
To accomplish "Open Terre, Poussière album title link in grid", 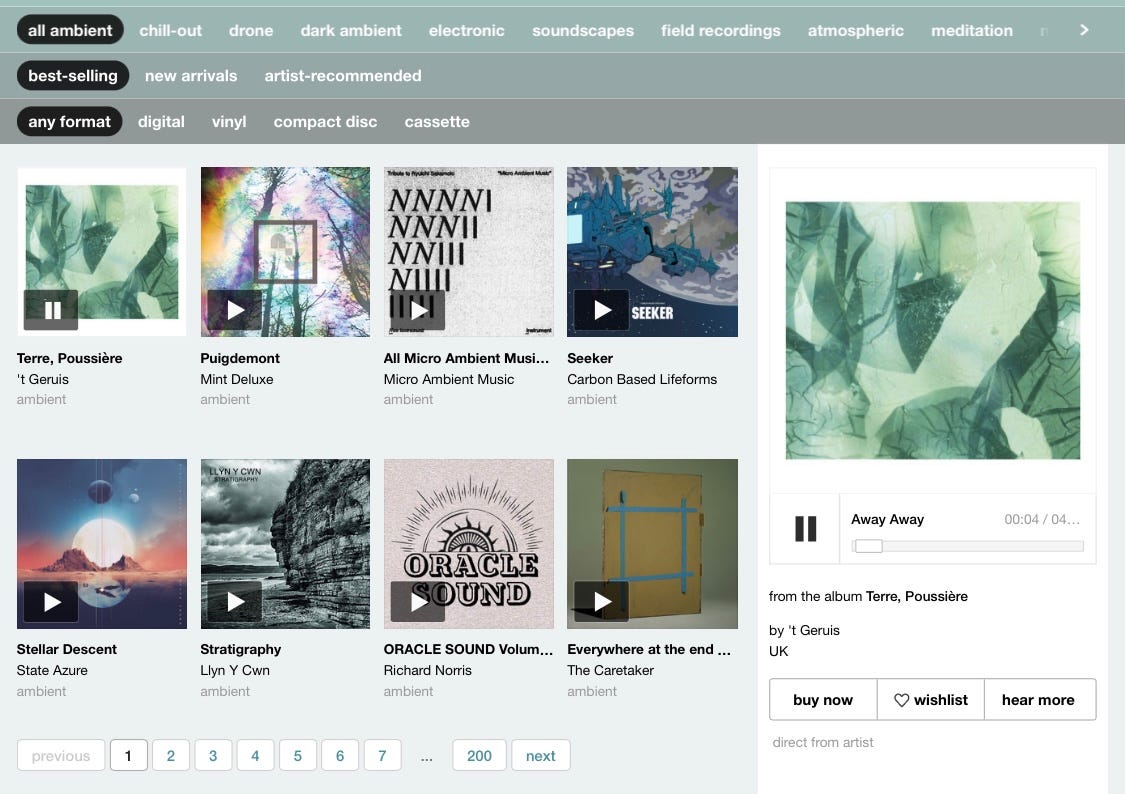I will (x=70, y=358).
